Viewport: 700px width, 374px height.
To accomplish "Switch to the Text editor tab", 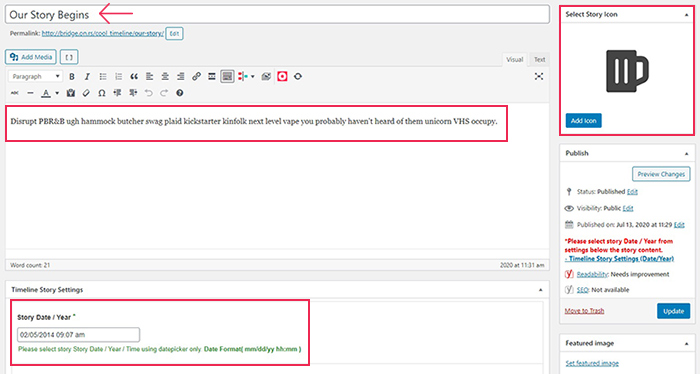I will click(539, 59).
